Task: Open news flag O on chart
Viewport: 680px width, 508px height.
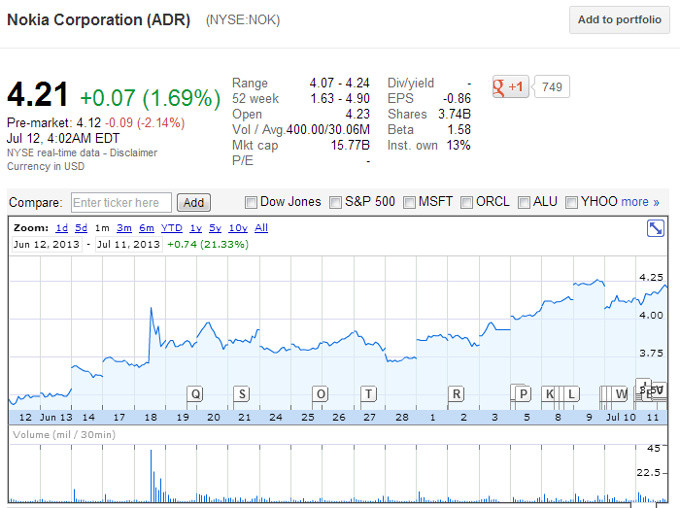Action: pyautogui.click(x=320, y=394)
